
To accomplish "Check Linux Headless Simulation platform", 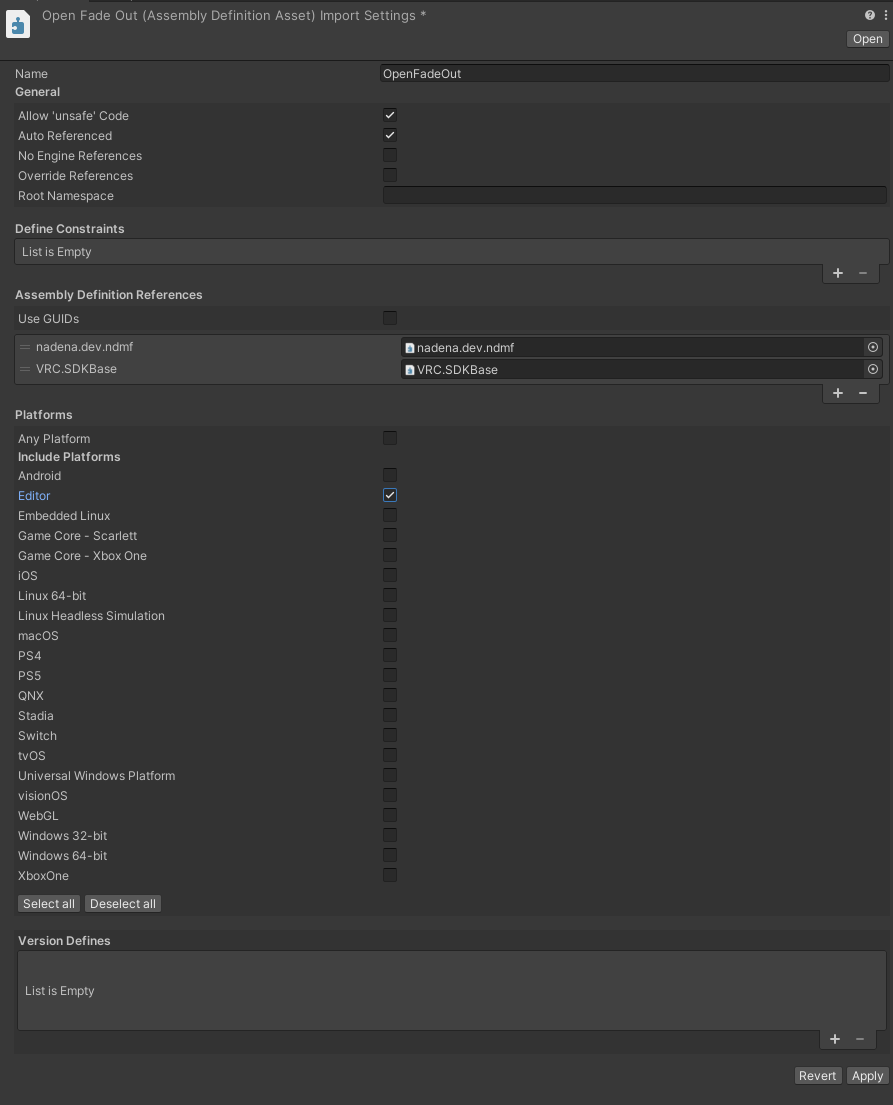I will [390, 615].
